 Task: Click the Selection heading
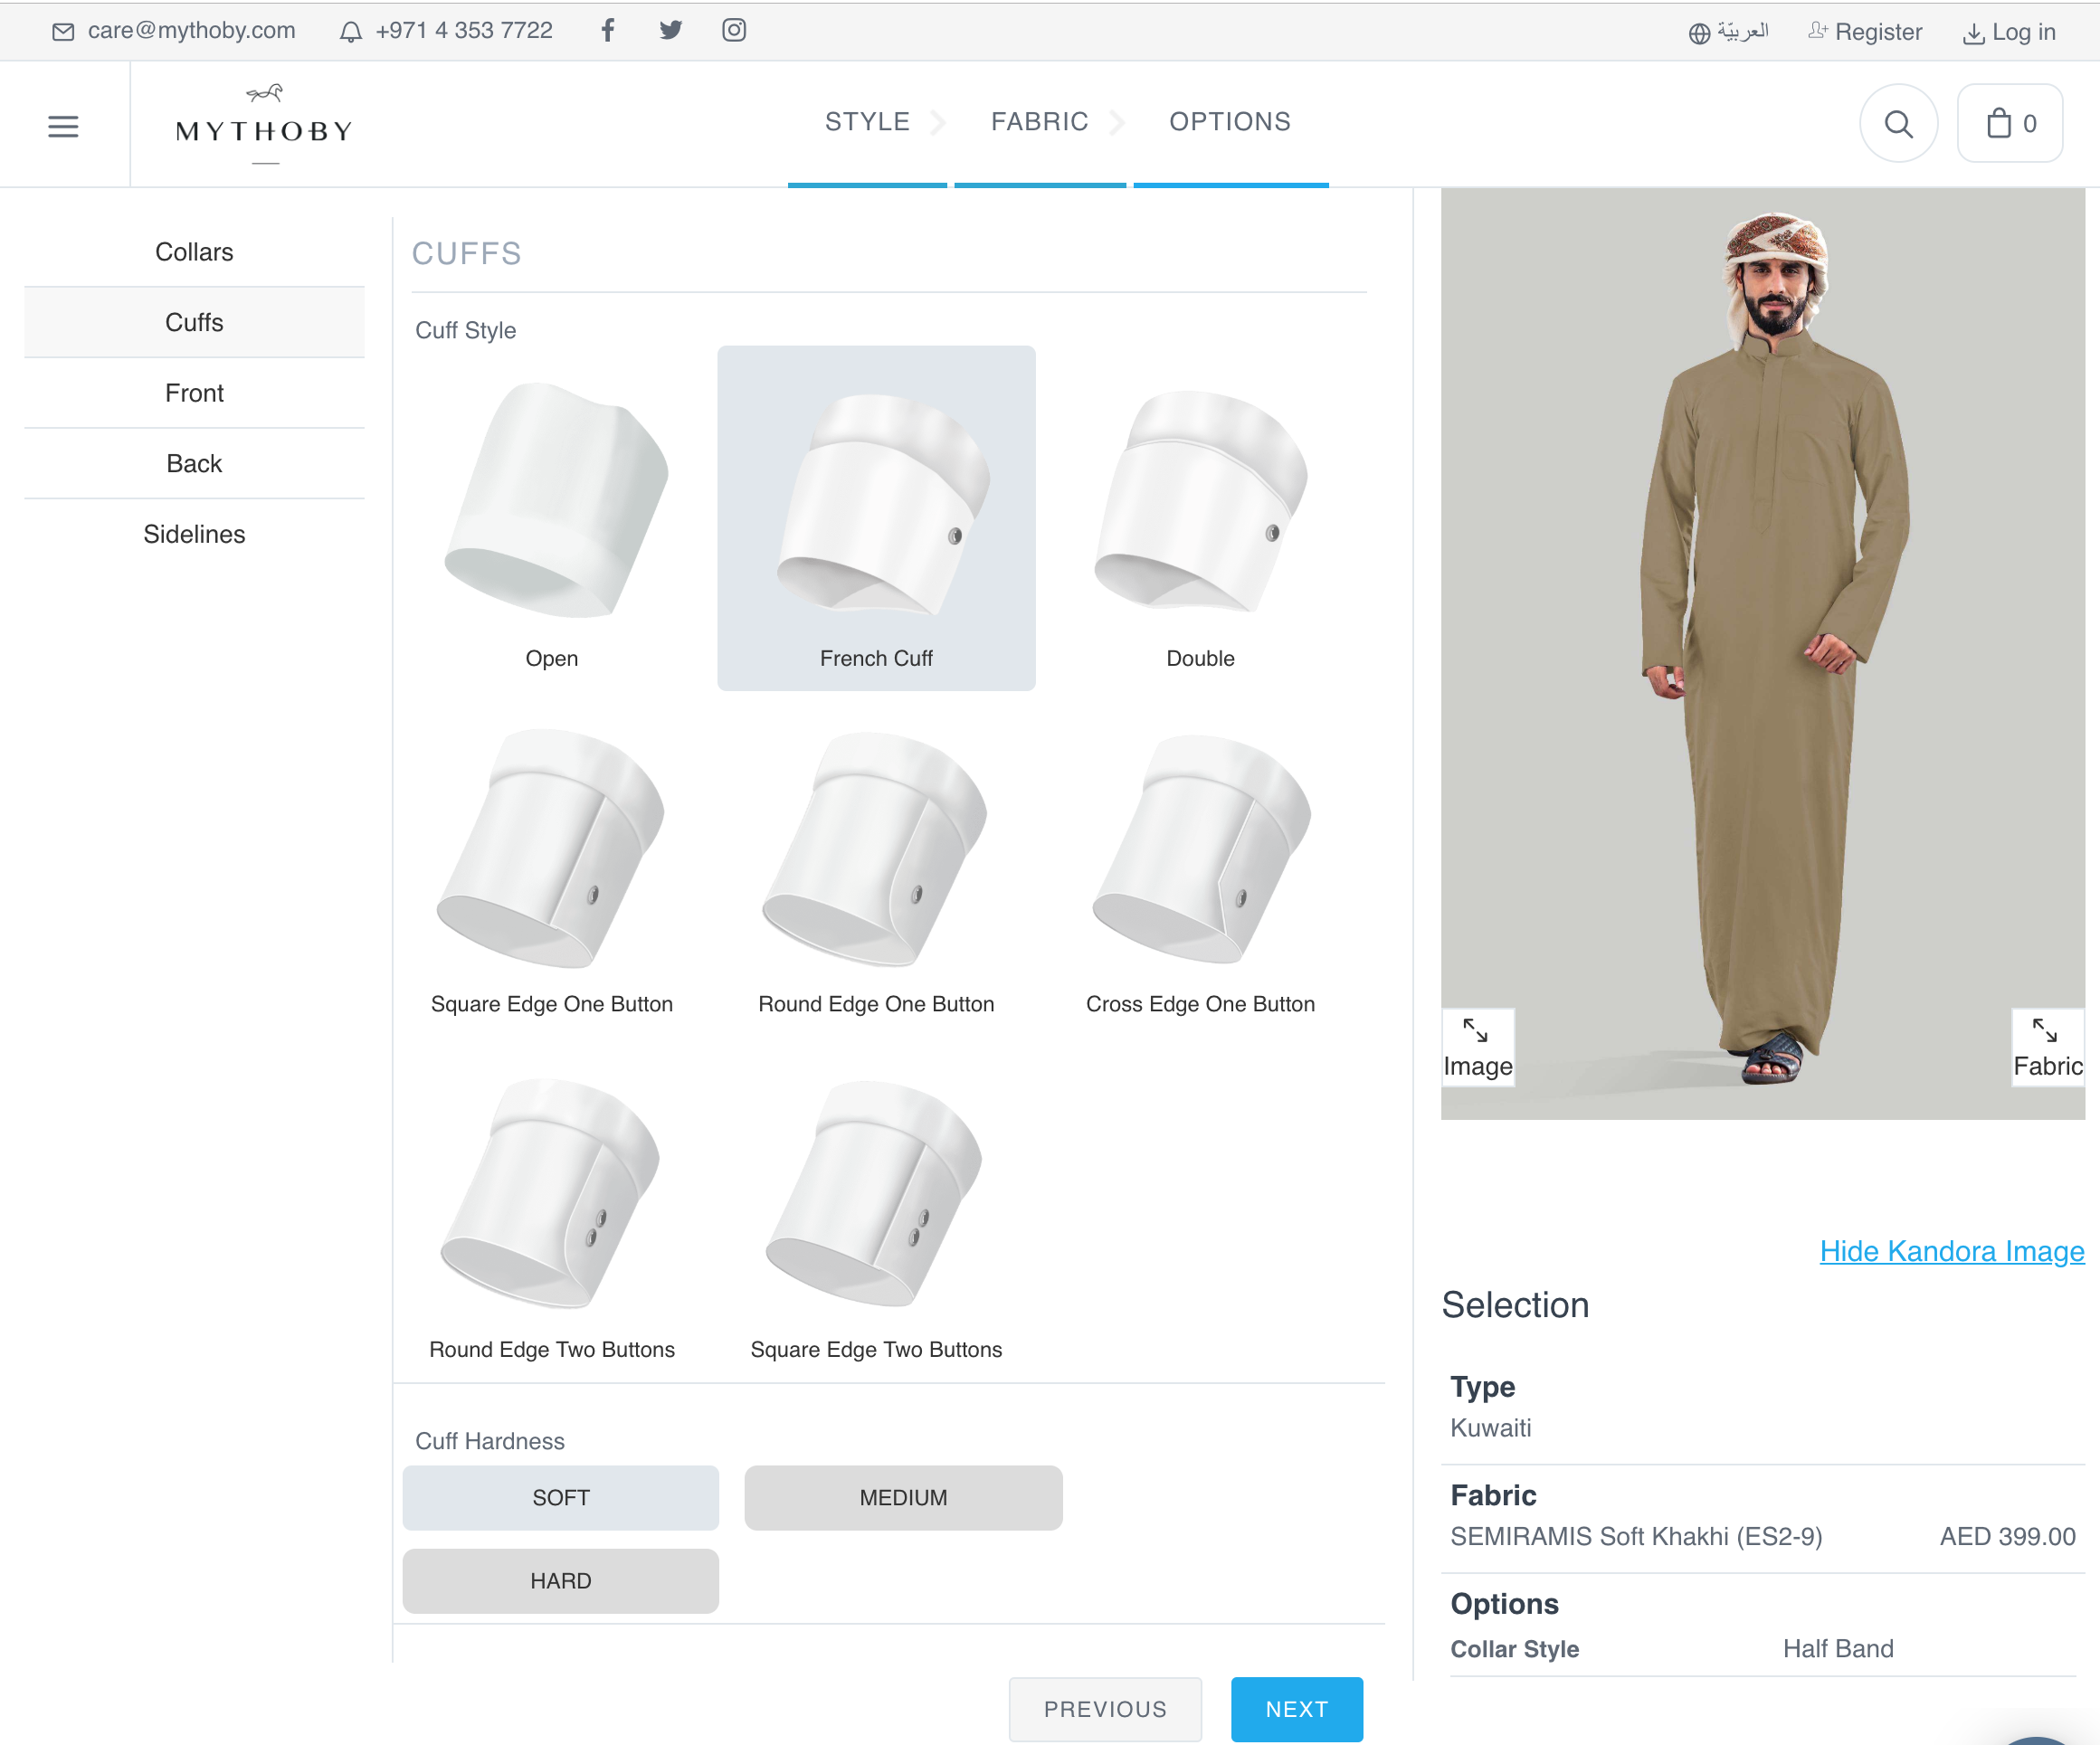1515,1305
